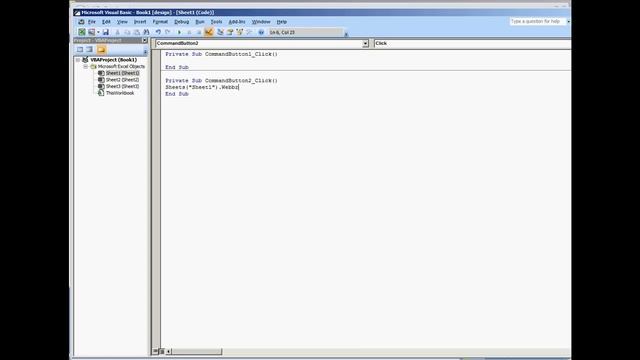Open the Insert menu
Image resolution: width=640 pixels, height=360 pixels.
pyautogui.click(x=140, y=22)
